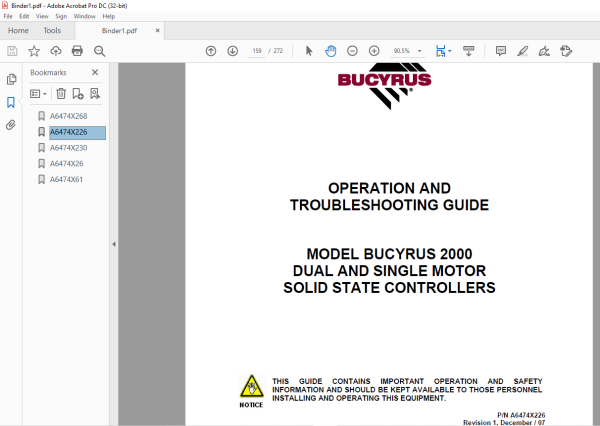Delete selected bookmark trash icon
This screenshot has height=426, width=600.
click(61, 93)
